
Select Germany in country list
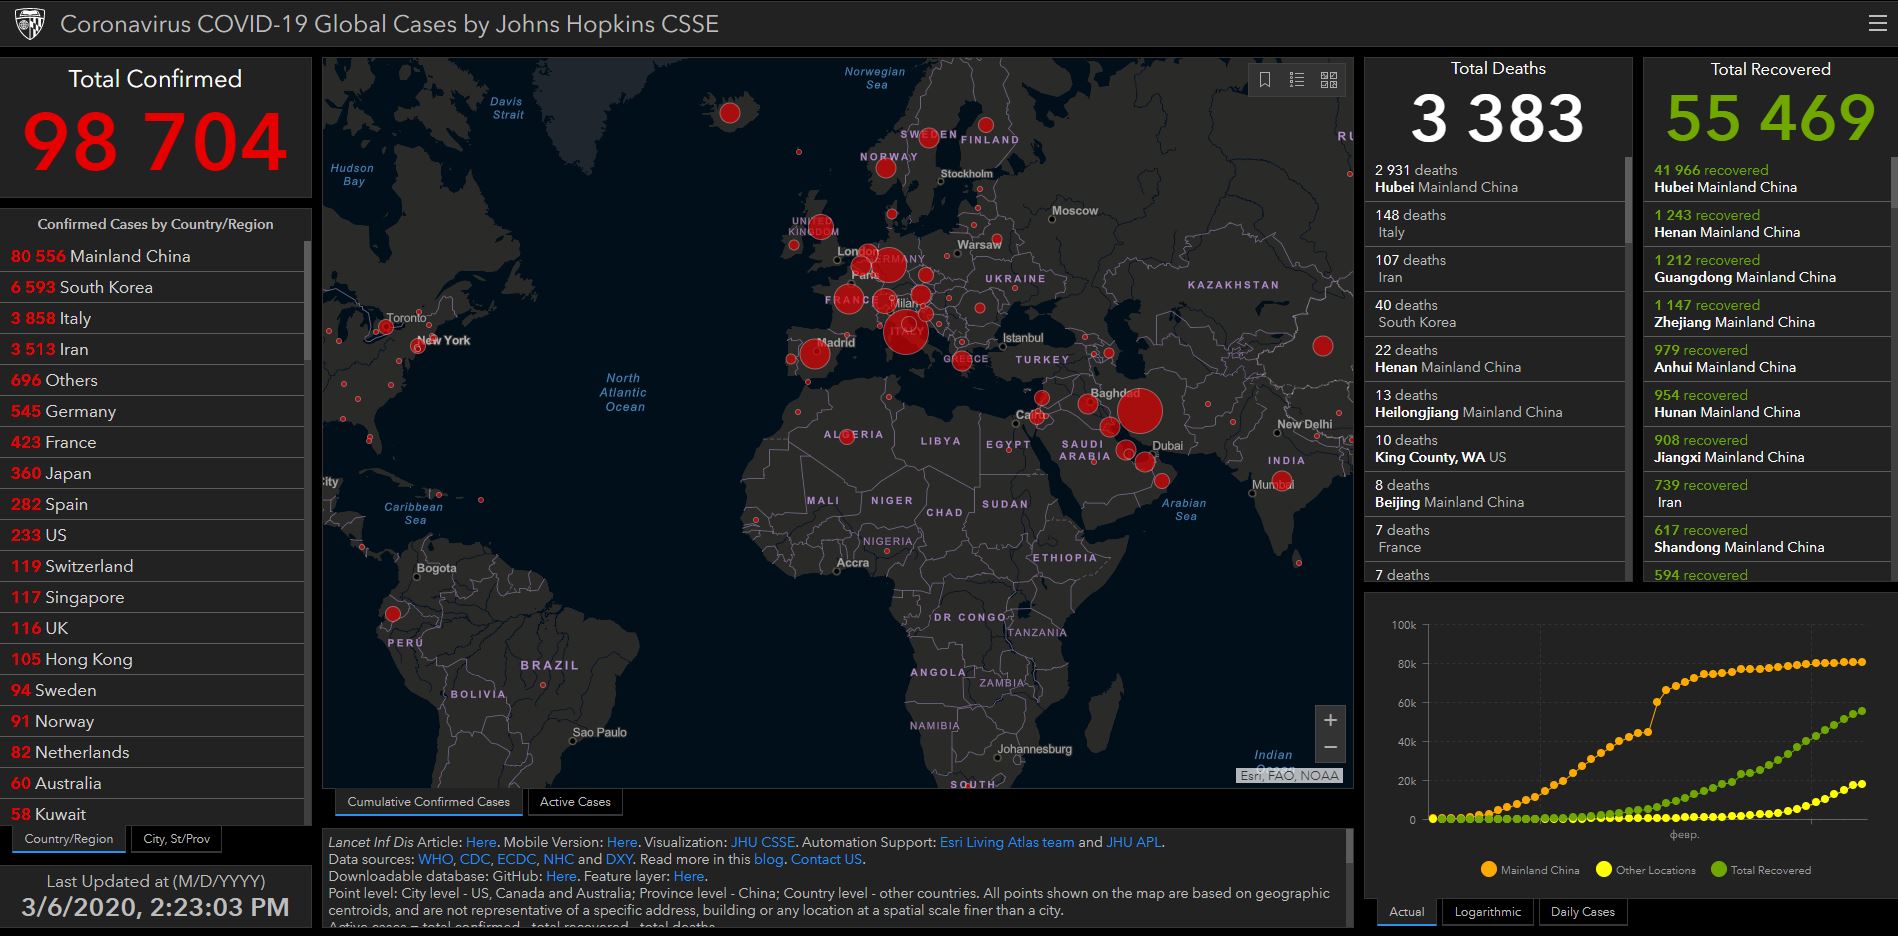pyautogui.click(x=152, y=411)
